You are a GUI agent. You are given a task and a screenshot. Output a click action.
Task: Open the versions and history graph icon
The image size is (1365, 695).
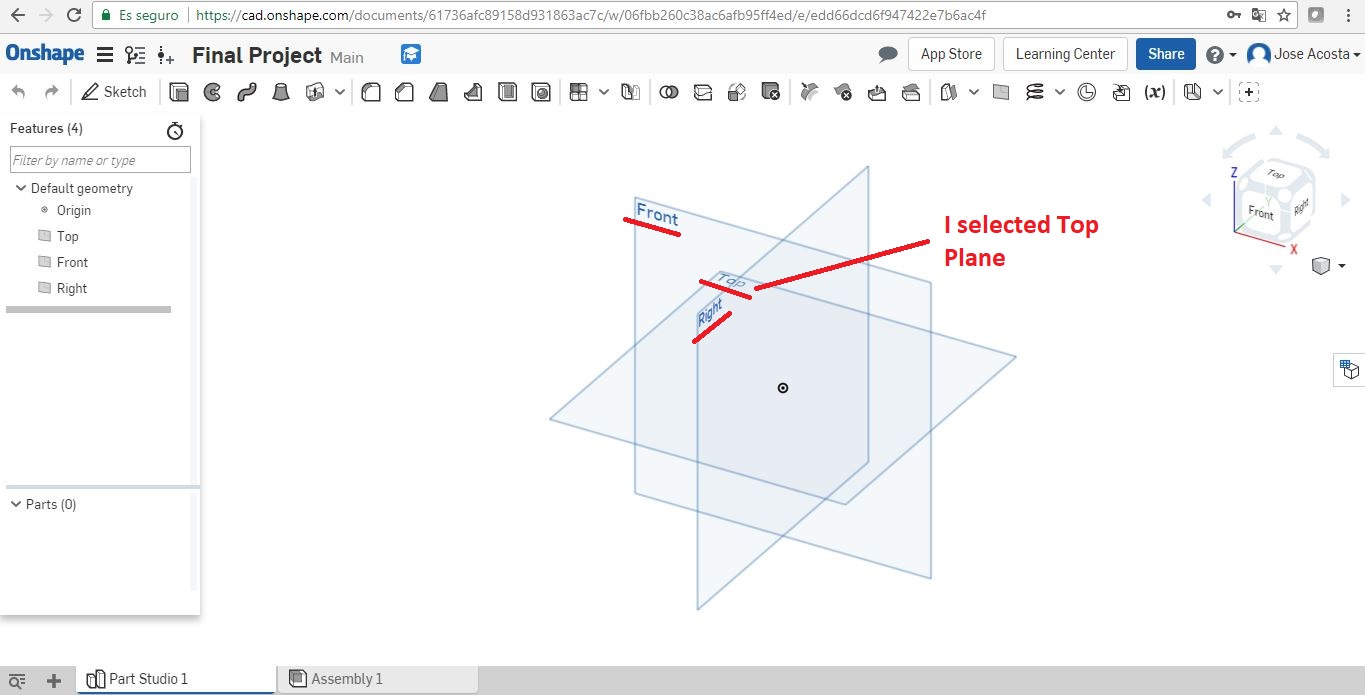[135, 54]
